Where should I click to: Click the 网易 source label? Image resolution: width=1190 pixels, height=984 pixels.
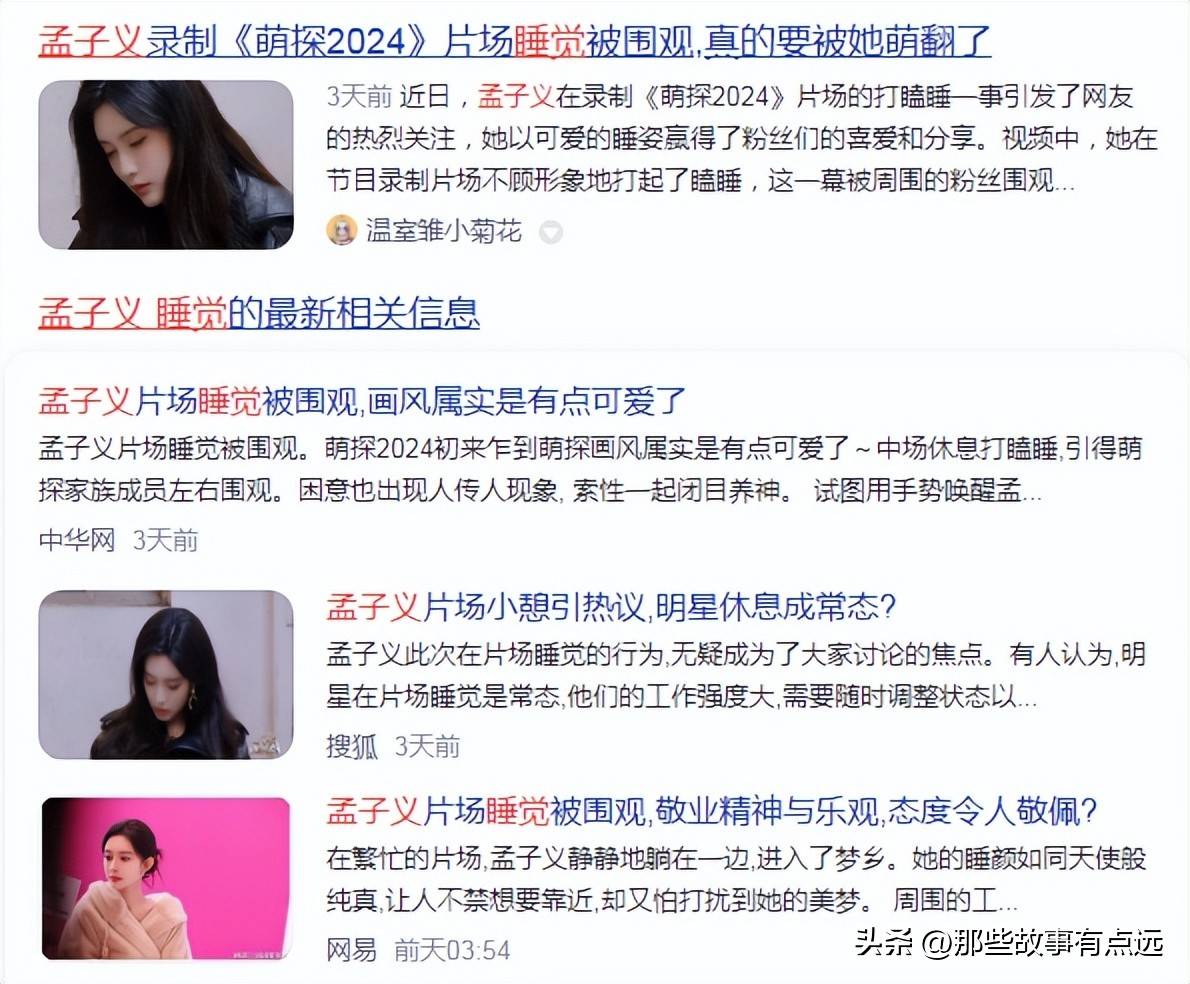click(x=351, y=950)
